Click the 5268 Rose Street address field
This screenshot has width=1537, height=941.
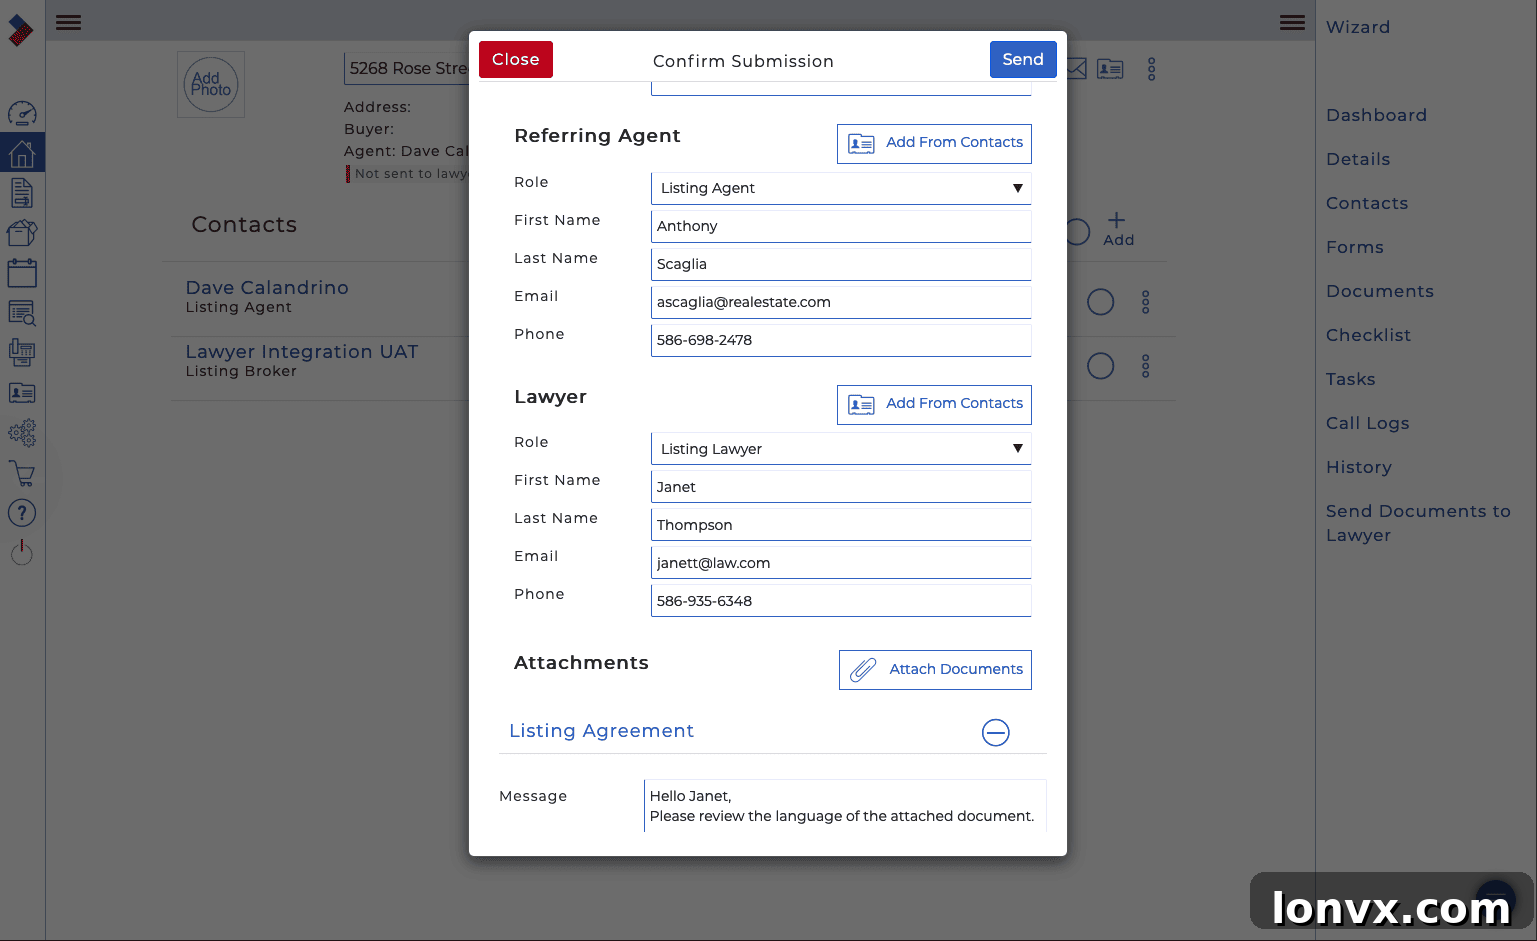(x=408, y=69)
